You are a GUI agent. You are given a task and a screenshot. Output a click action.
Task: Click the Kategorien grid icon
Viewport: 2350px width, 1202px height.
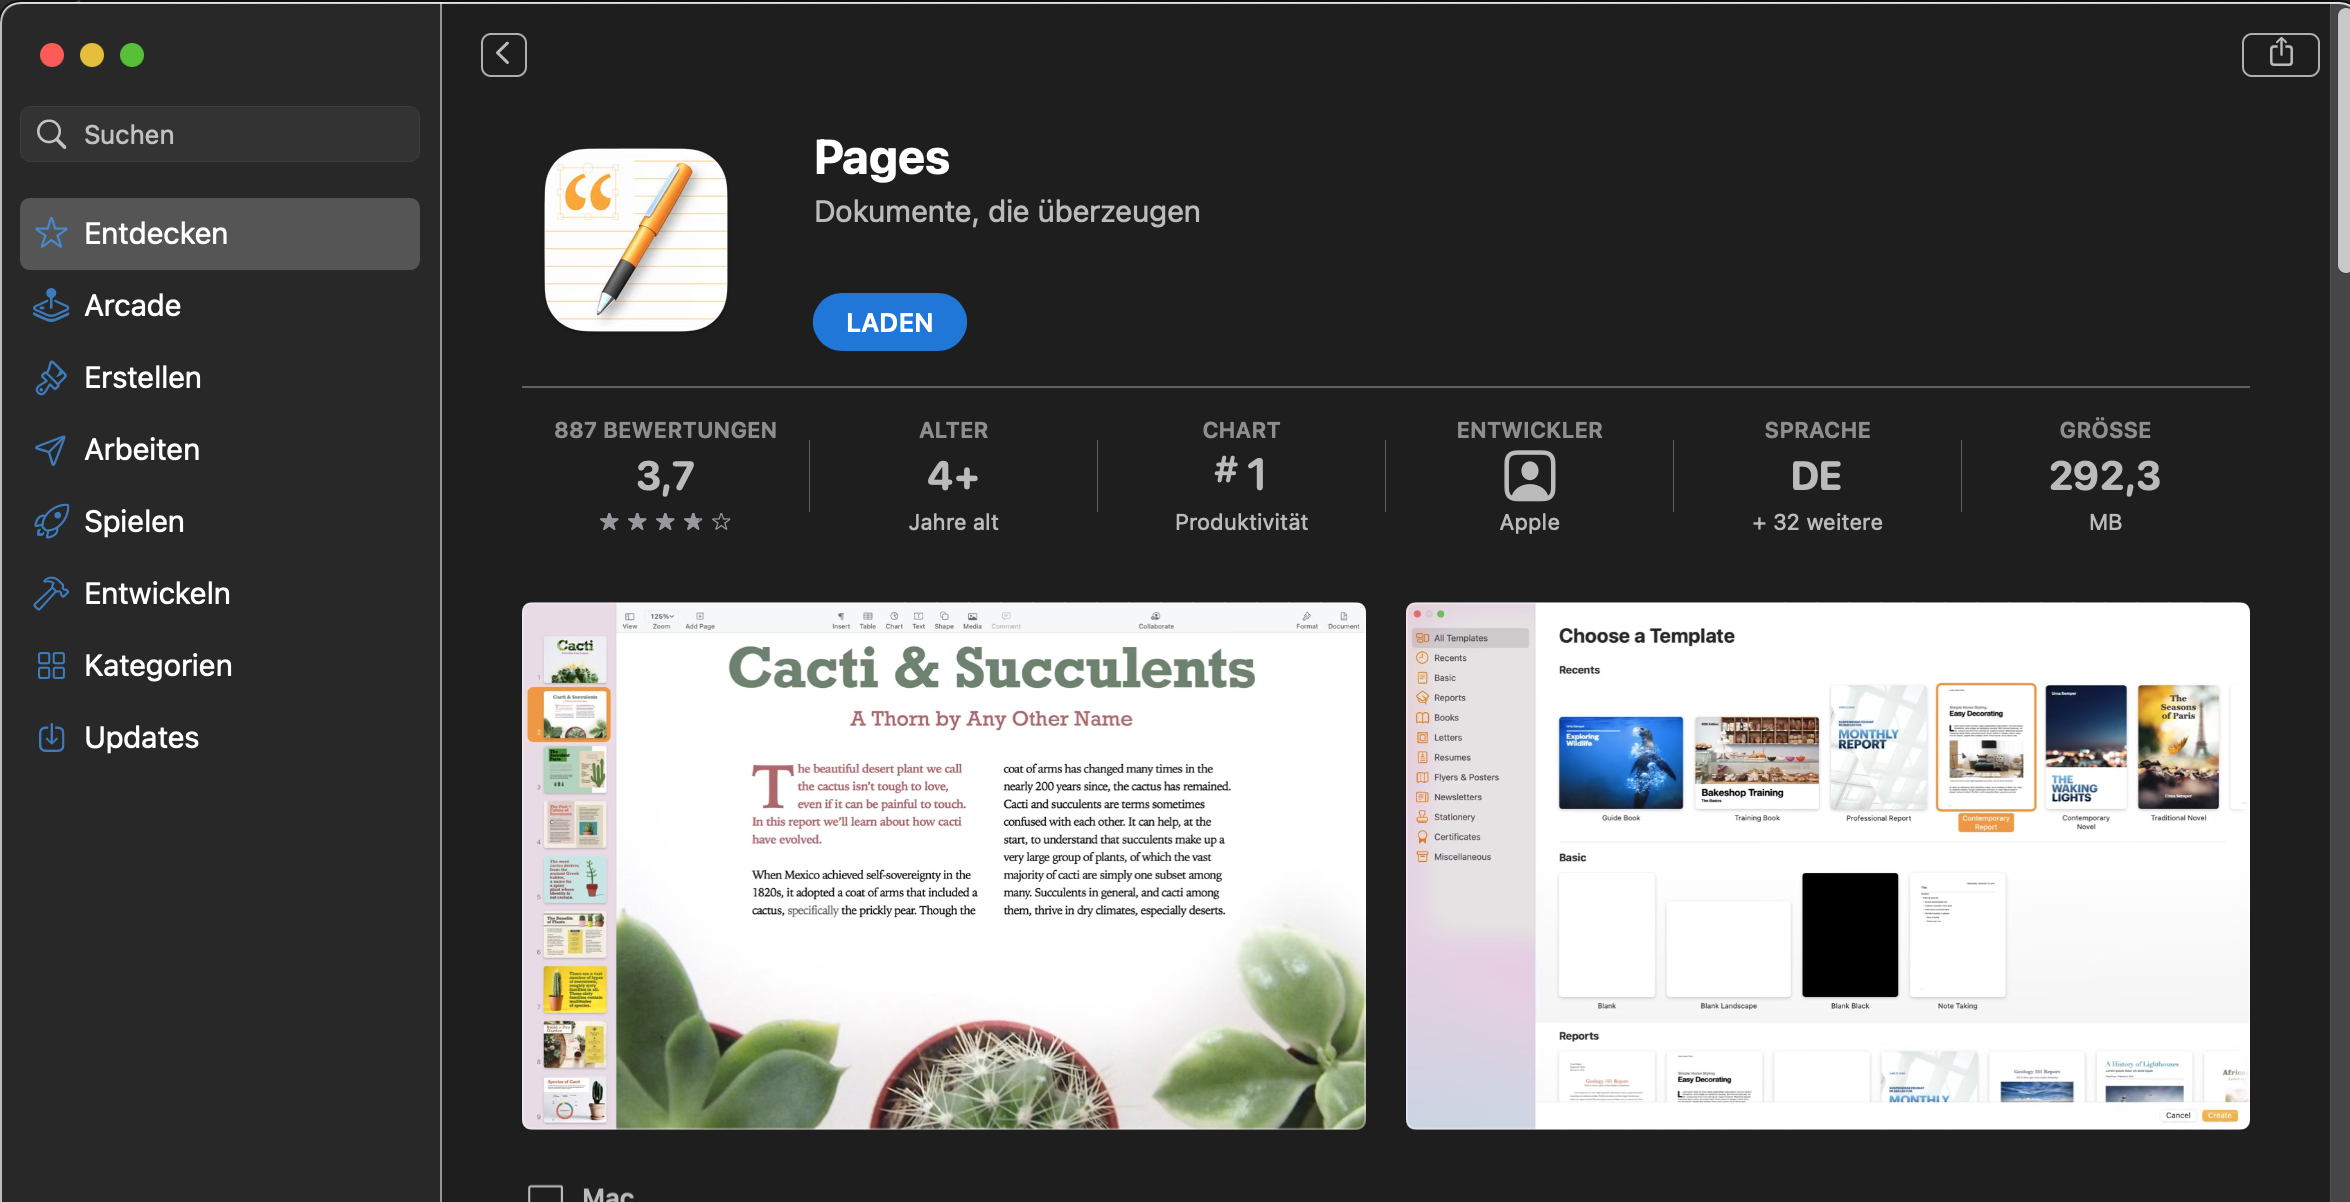(x=51, y=665)
